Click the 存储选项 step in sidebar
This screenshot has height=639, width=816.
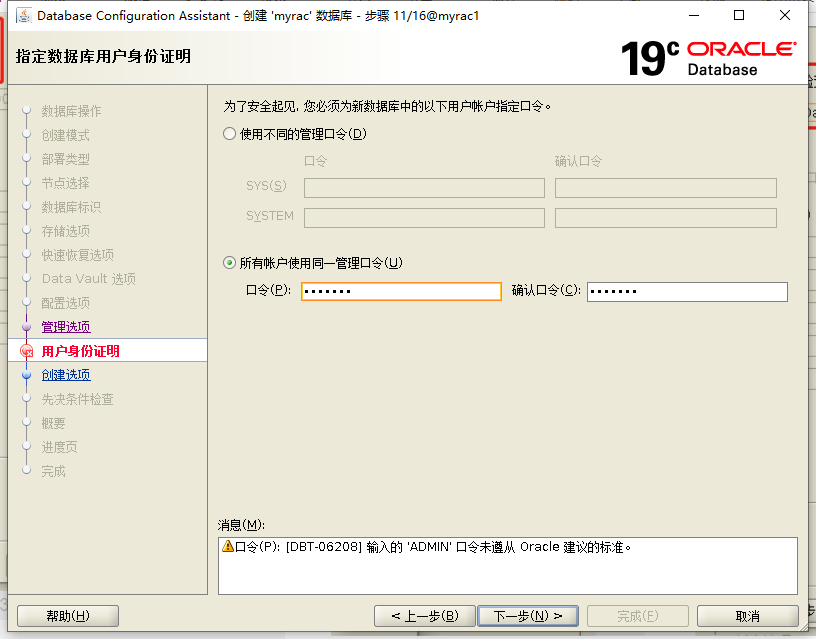pyautogui.click(x=66, y=231)
